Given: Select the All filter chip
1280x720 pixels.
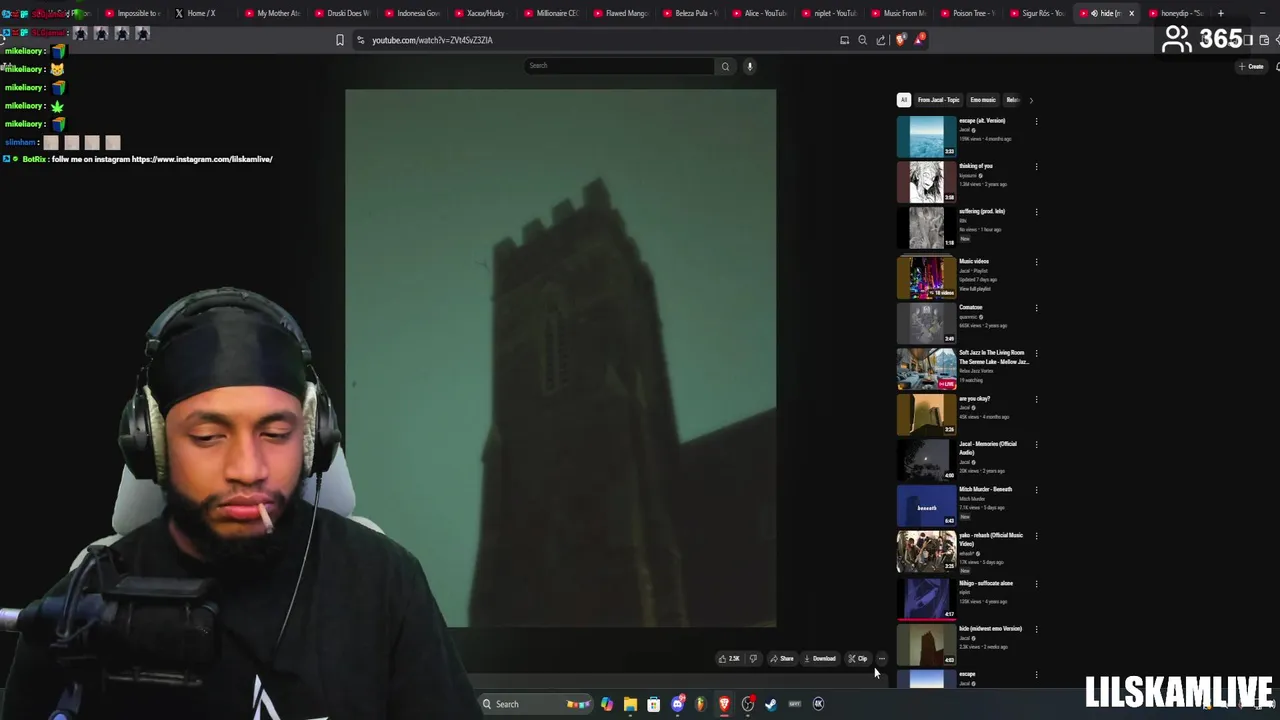Looking at the screenshot, I should click(x=904, y=100).
